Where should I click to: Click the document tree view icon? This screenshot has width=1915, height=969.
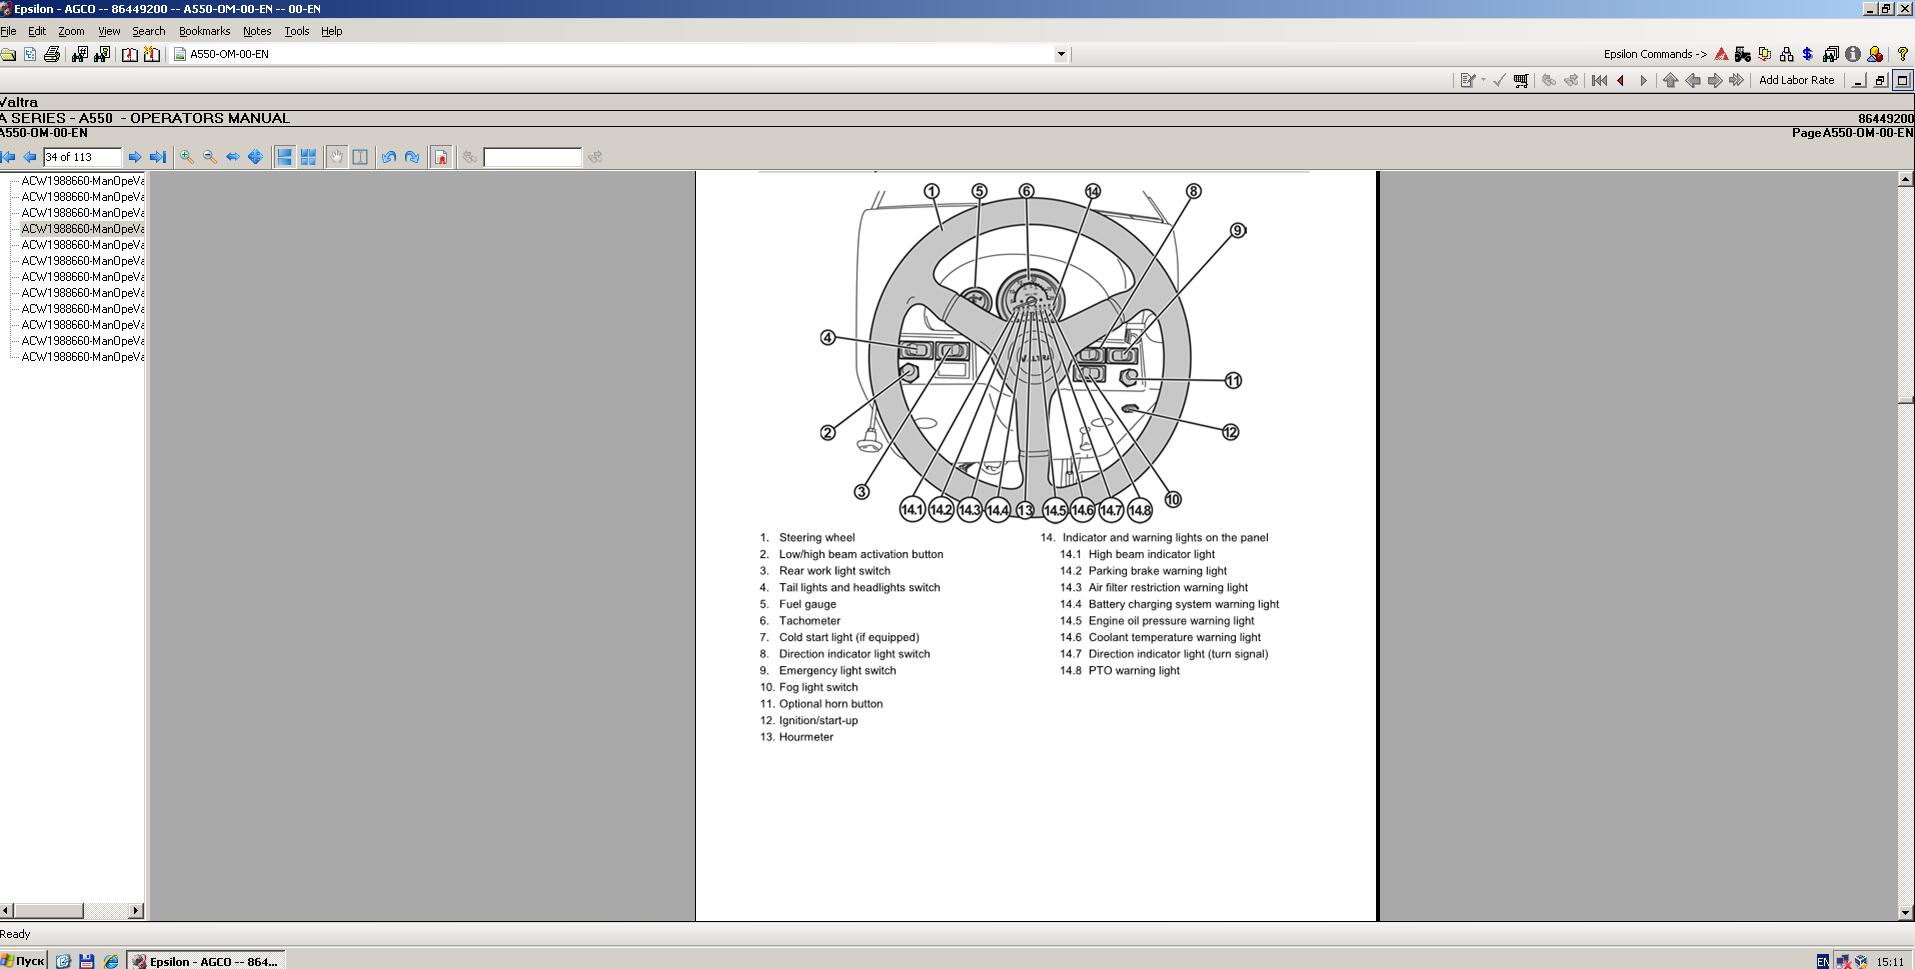[x=30, y=54]
